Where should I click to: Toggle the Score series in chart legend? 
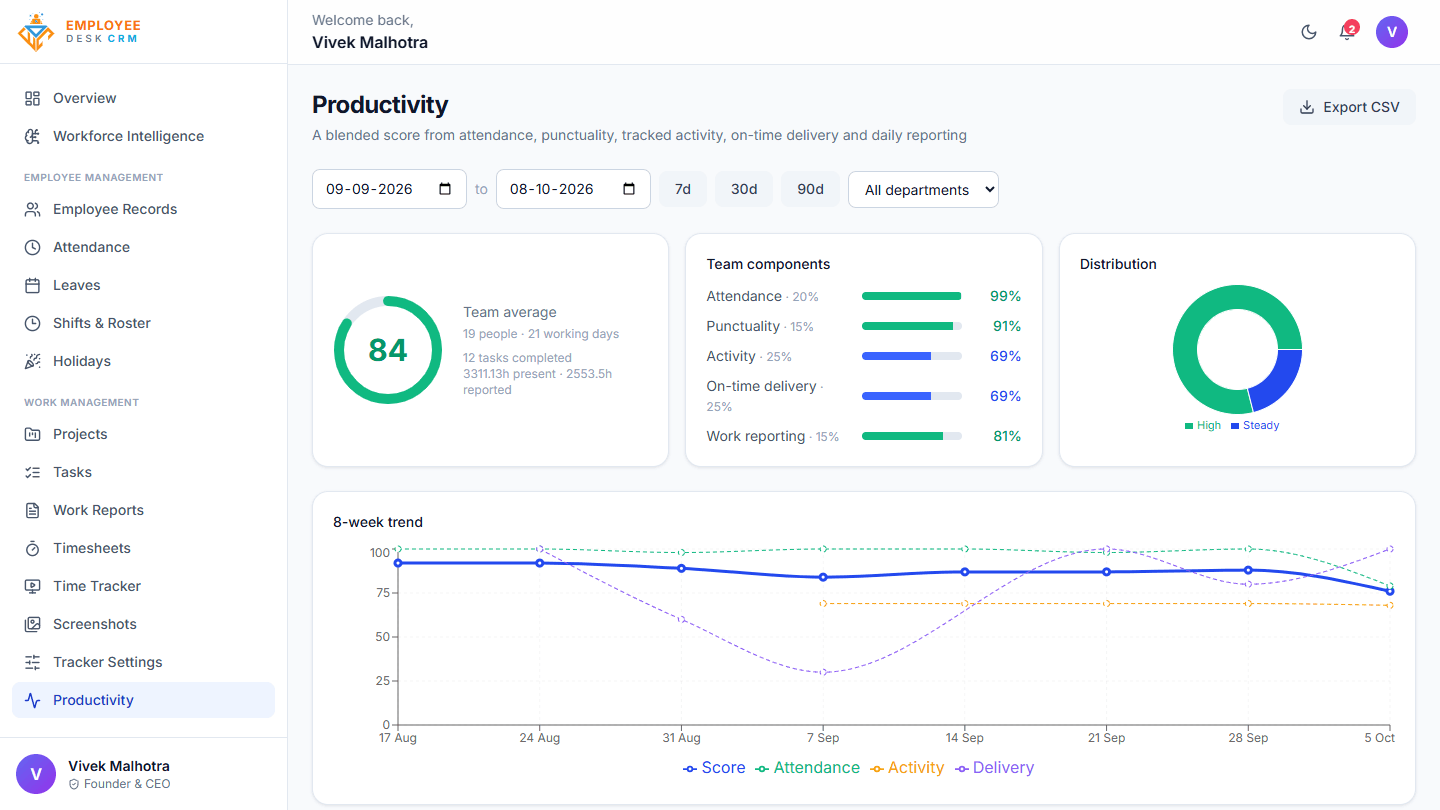(714, 768)
